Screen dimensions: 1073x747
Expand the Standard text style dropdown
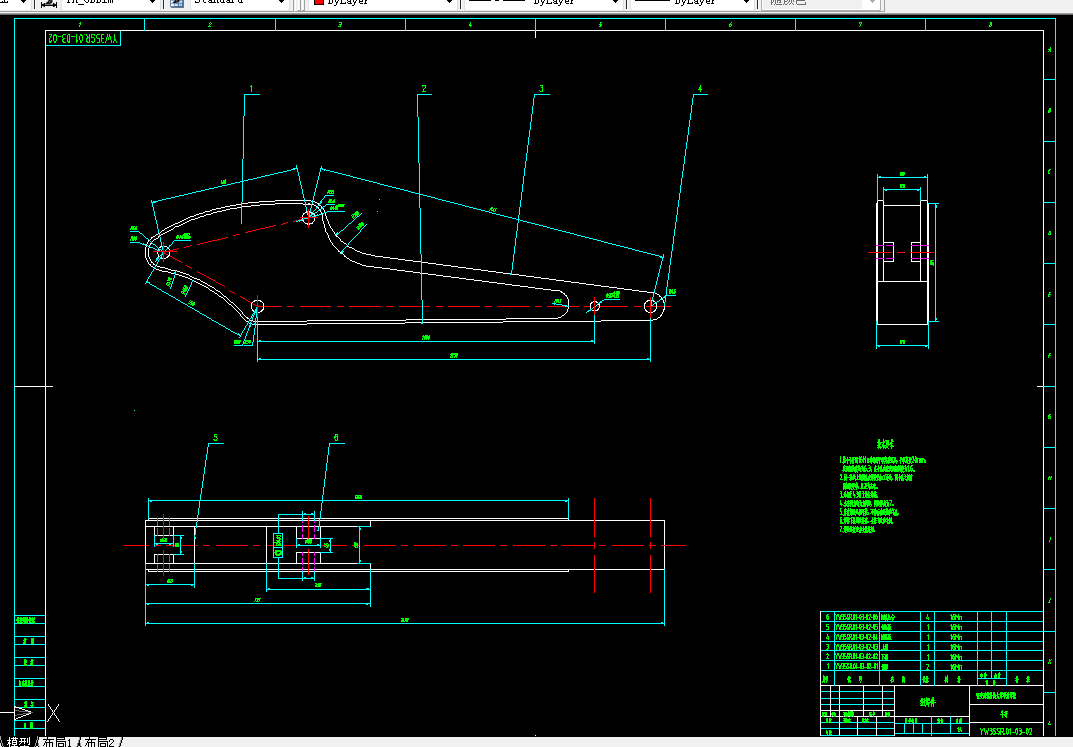(x=281, y=3)
